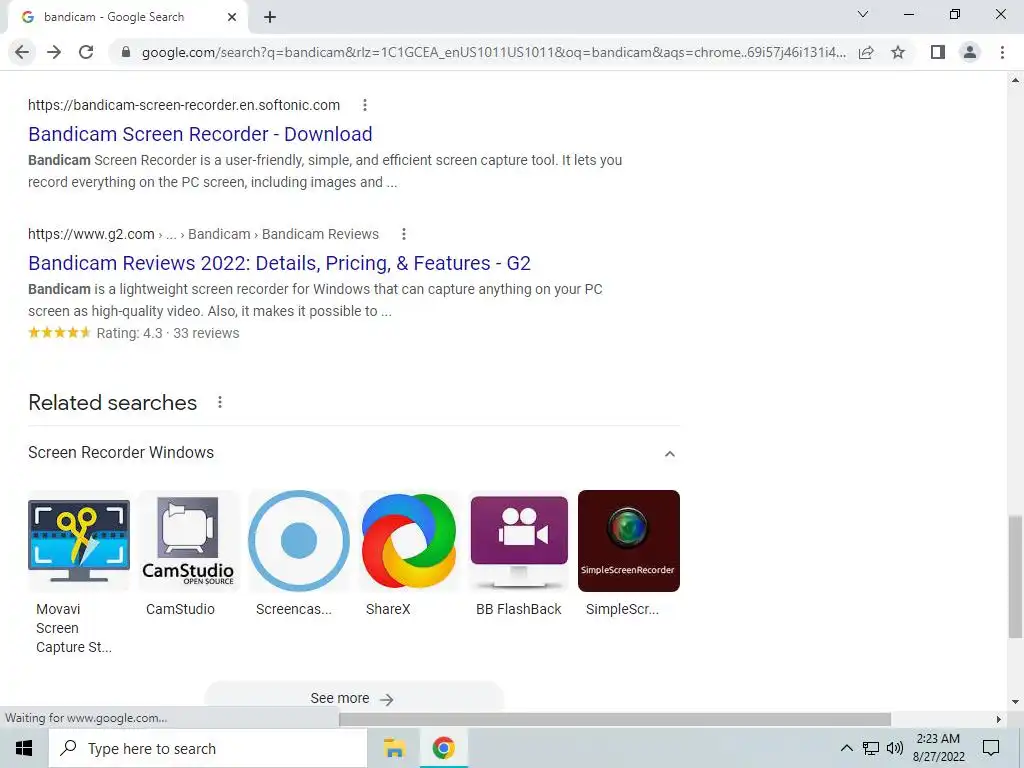Open the notification center icon
This screenshot has height=768, width=1024.
(x=991, y=748)
